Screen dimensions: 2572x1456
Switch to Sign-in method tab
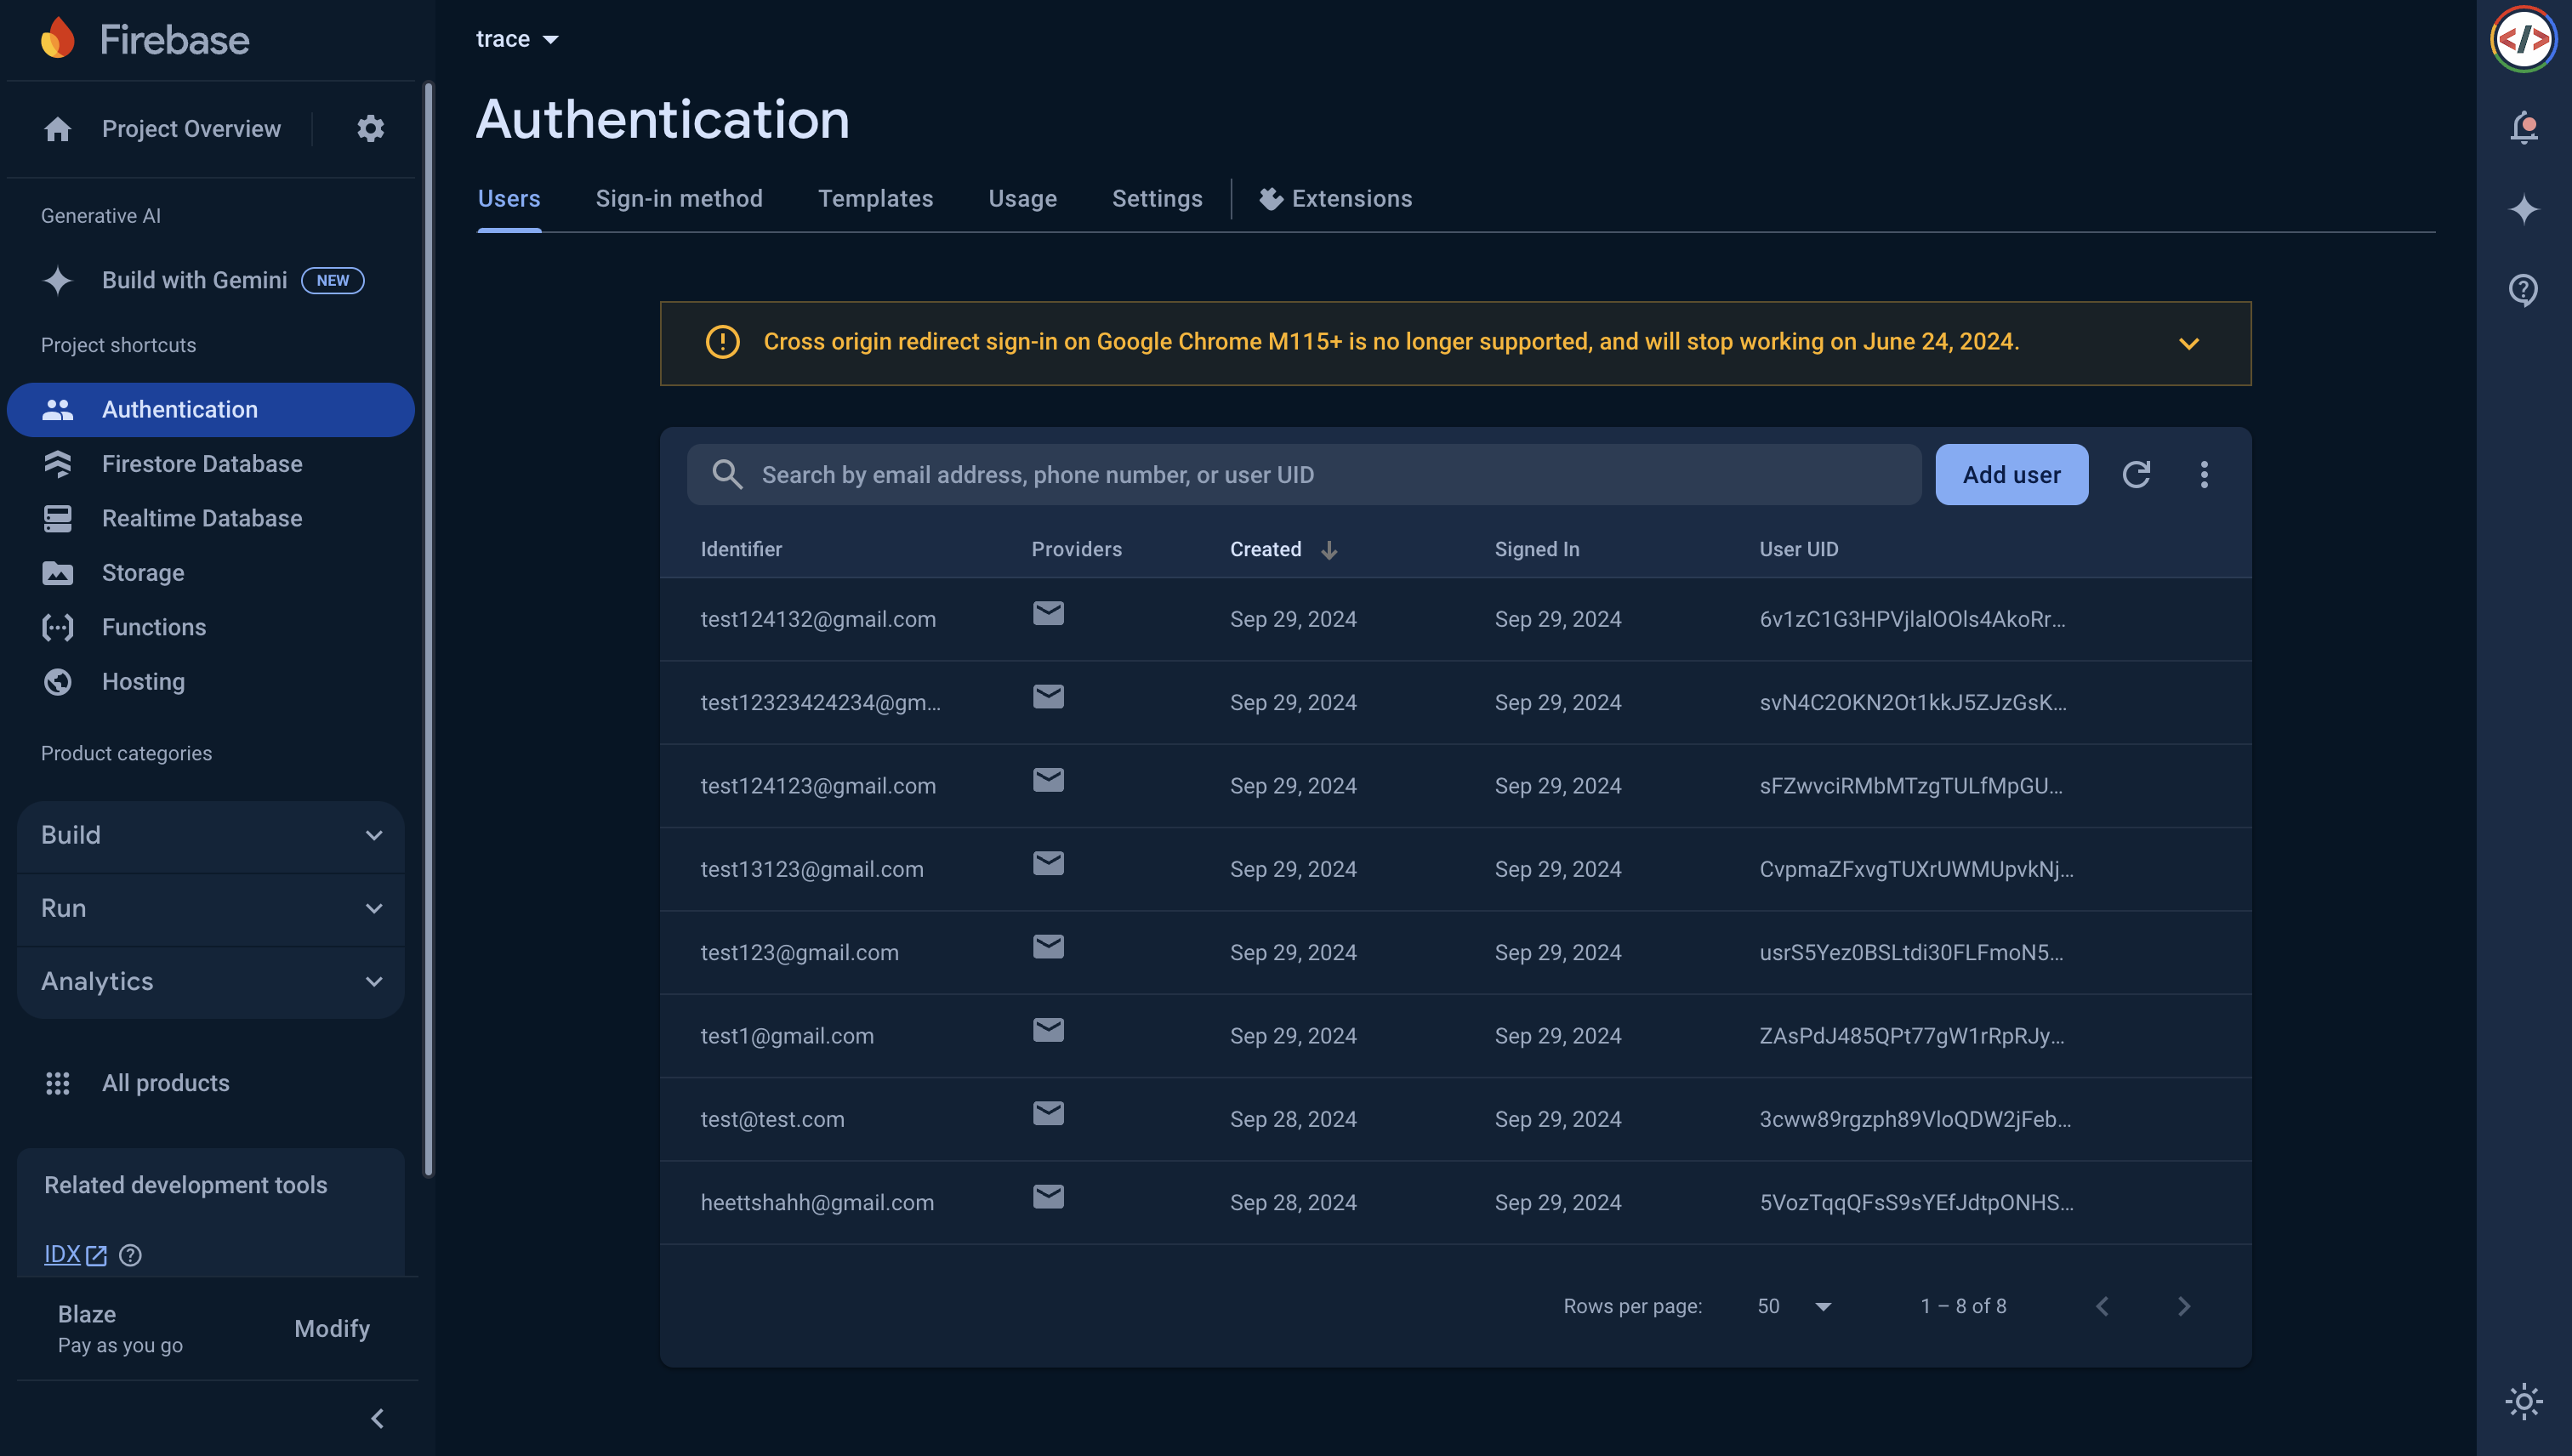pos(678,199)
